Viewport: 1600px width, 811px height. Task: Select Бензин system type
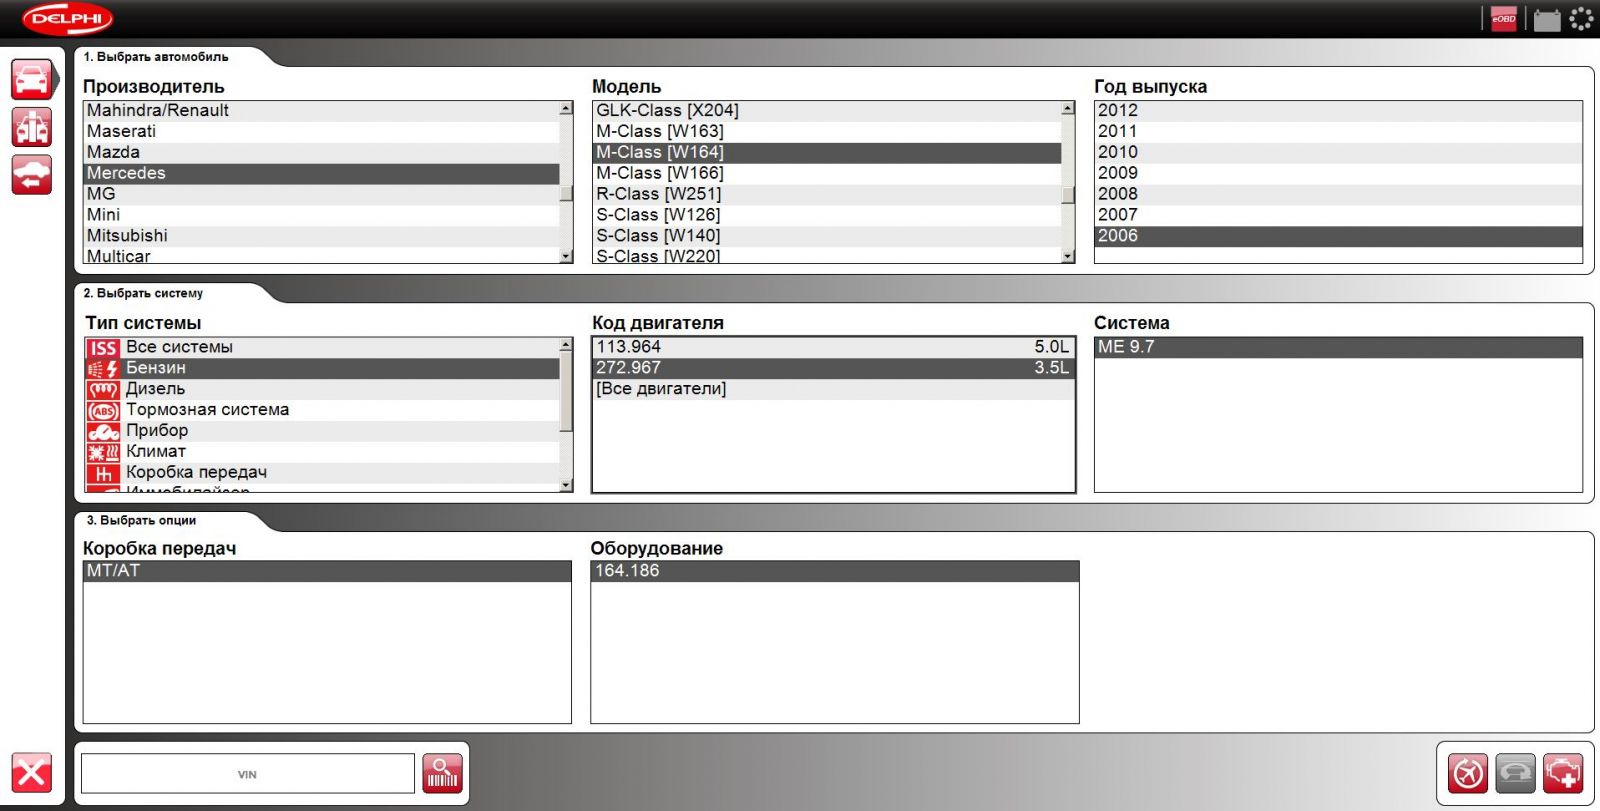click(x=321, y=368)
